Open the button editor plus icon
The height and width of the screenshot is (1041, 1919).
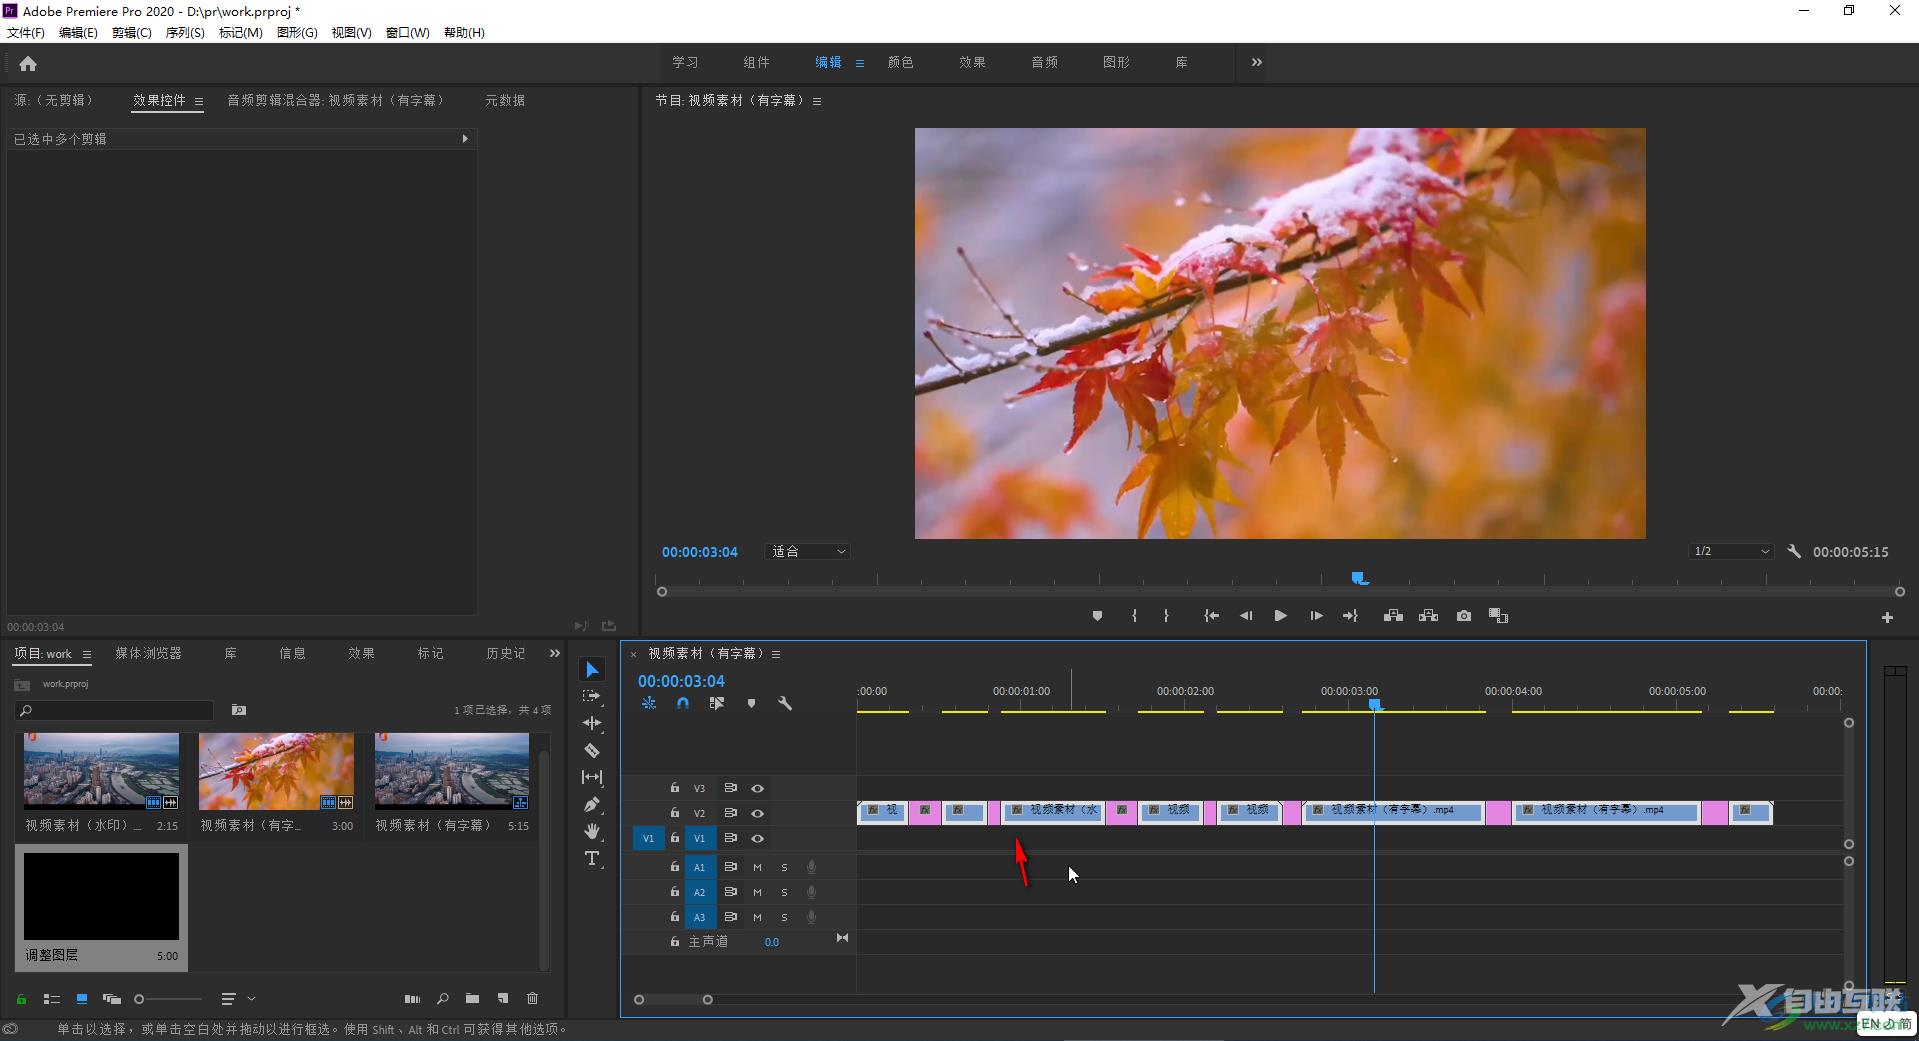(x=1887, y=618)
